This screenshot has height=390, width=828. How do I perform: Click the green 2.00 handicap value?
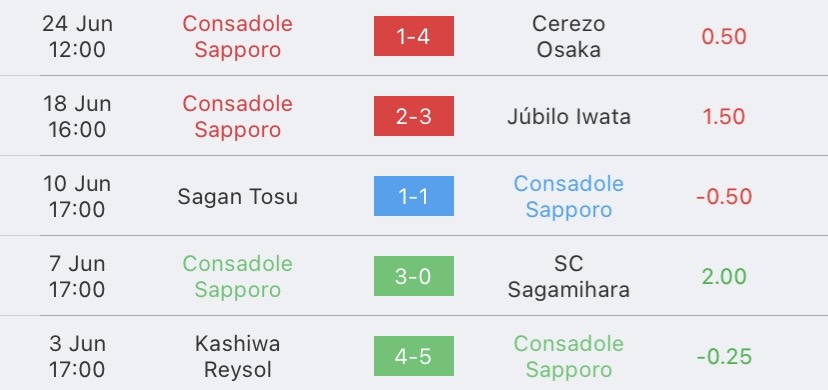(724, 277)
